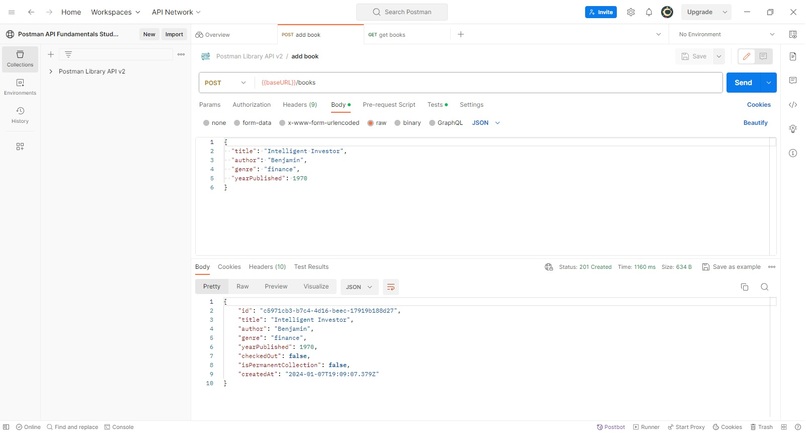Screen dimensions: 806x433
Task: Open the notifications bell
Action: coord(649,12)
